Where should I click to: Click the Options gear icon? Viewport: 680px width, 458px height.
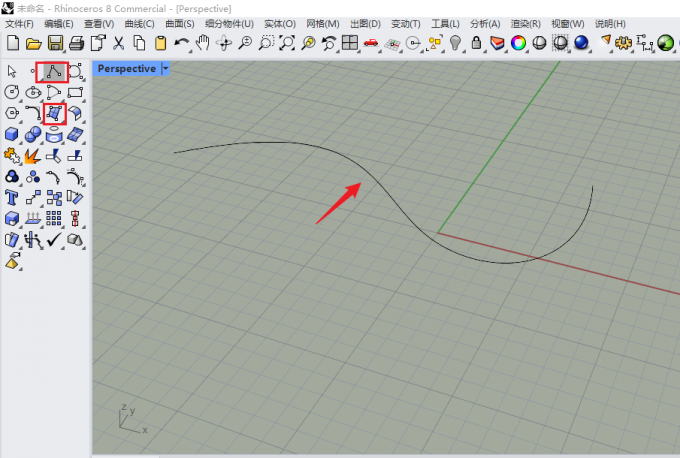(x=624, y=43)
